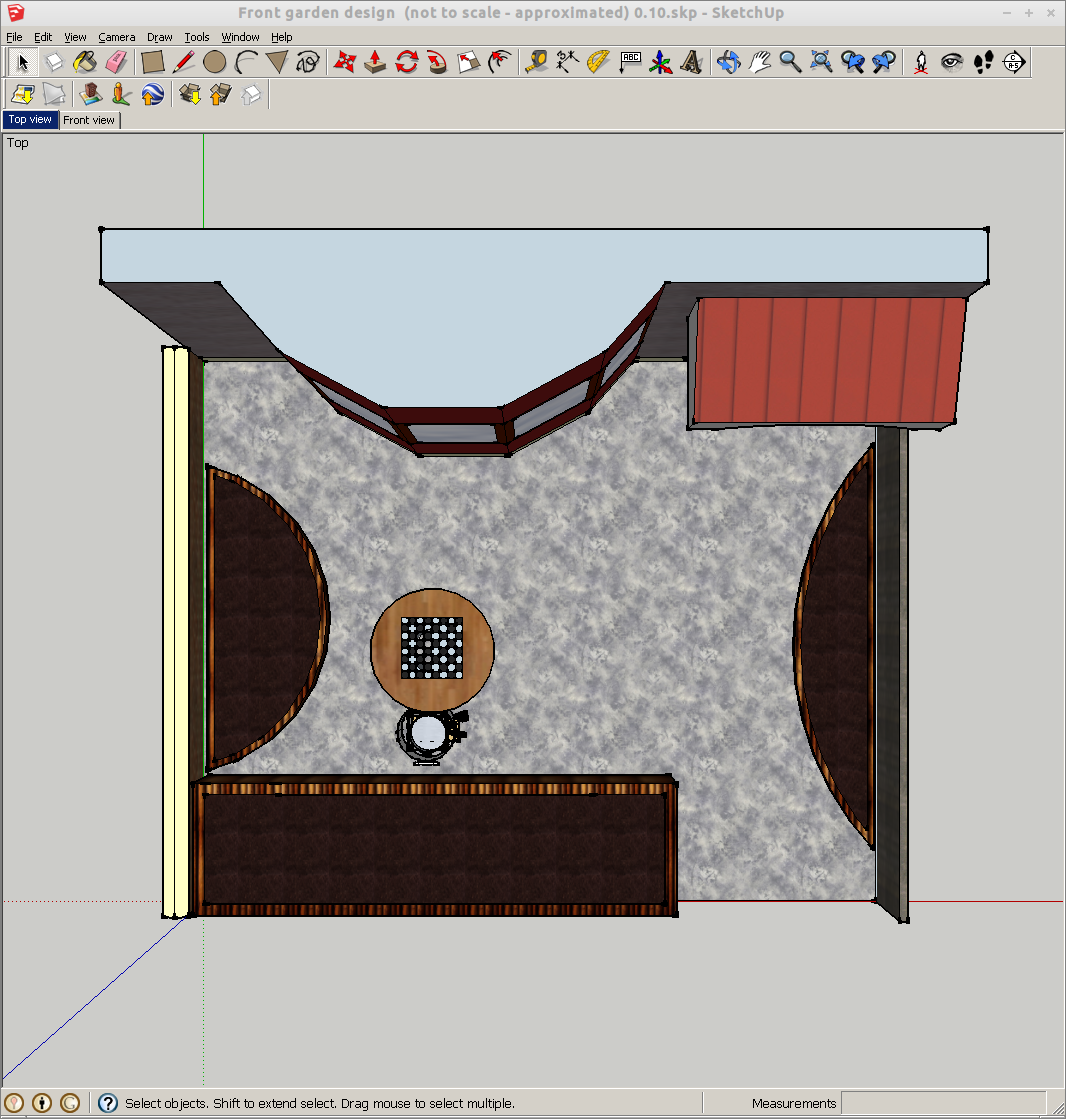Image resolution: width=1066 pixels, height=1119 pixels.
Task: Select the Rotate tool
Action: tap(405, 61)
